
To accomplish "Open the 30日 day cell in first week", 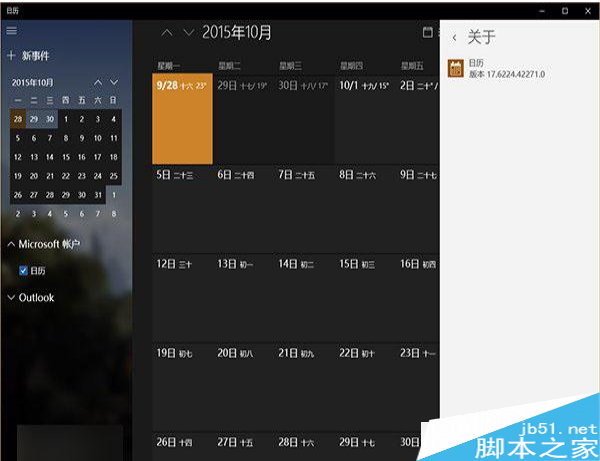I will pyautogui.click(x=304, y=119).
